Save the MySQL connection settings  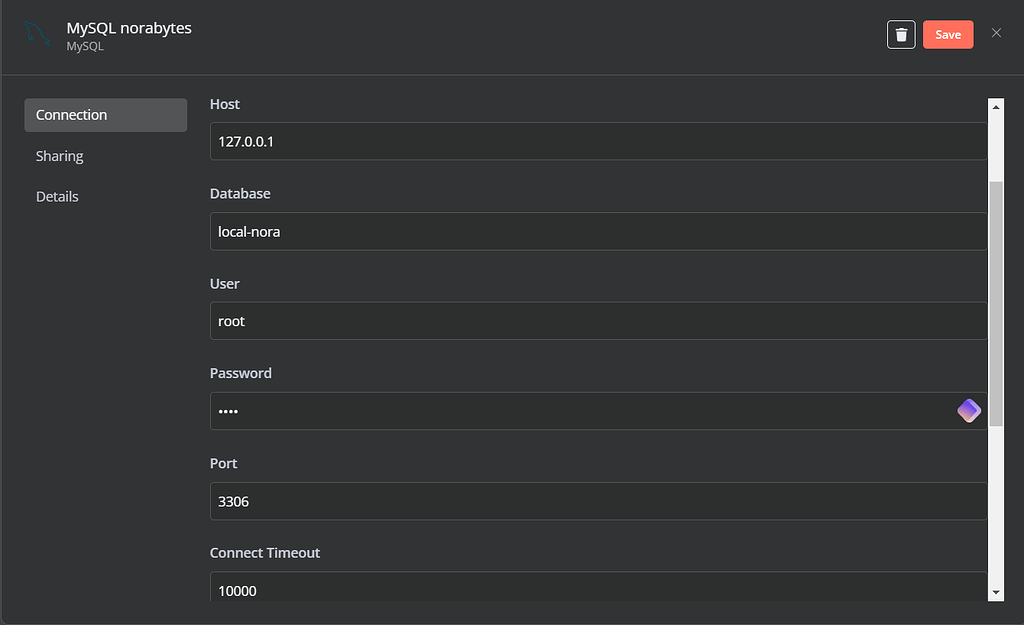(x=947, y=34)
